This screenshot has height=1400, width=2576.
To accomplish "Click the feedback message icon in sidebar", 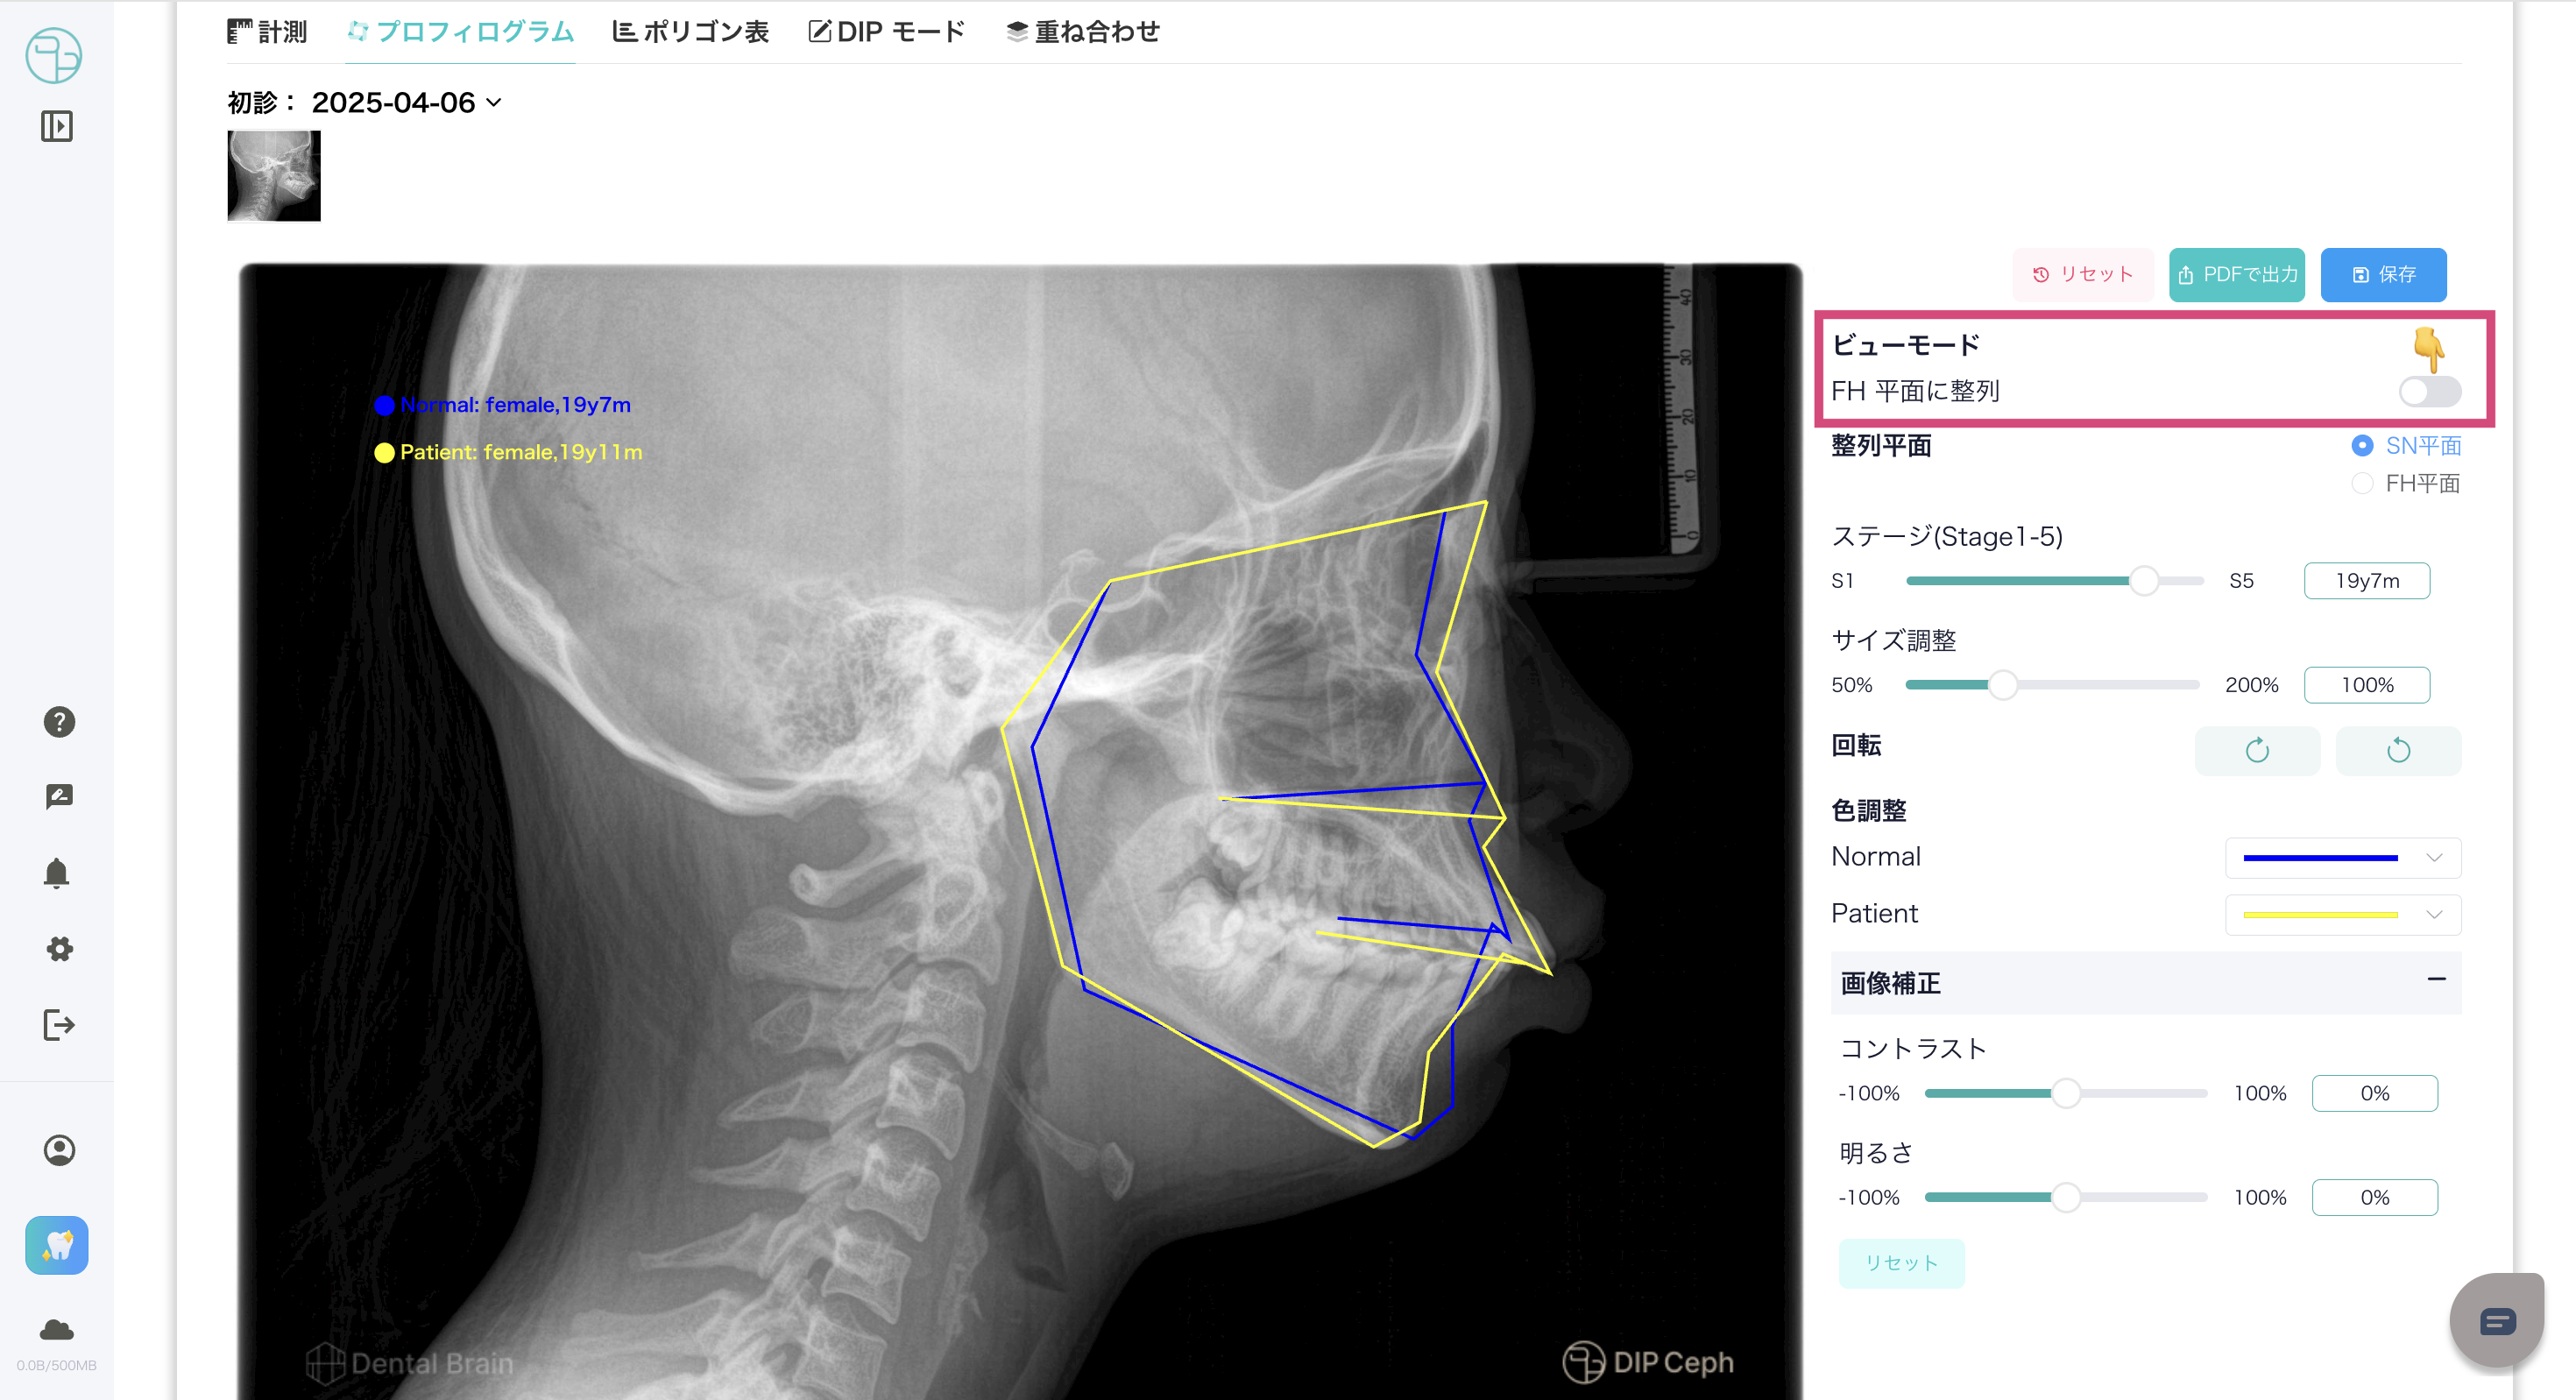I will point(59,797).
